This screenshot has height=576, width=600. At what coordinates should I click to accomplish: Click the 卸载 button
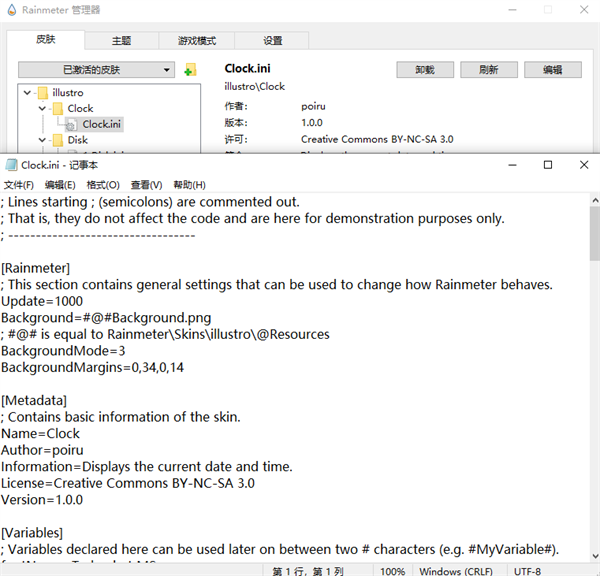pyautogui.click(x=425, y=70)
